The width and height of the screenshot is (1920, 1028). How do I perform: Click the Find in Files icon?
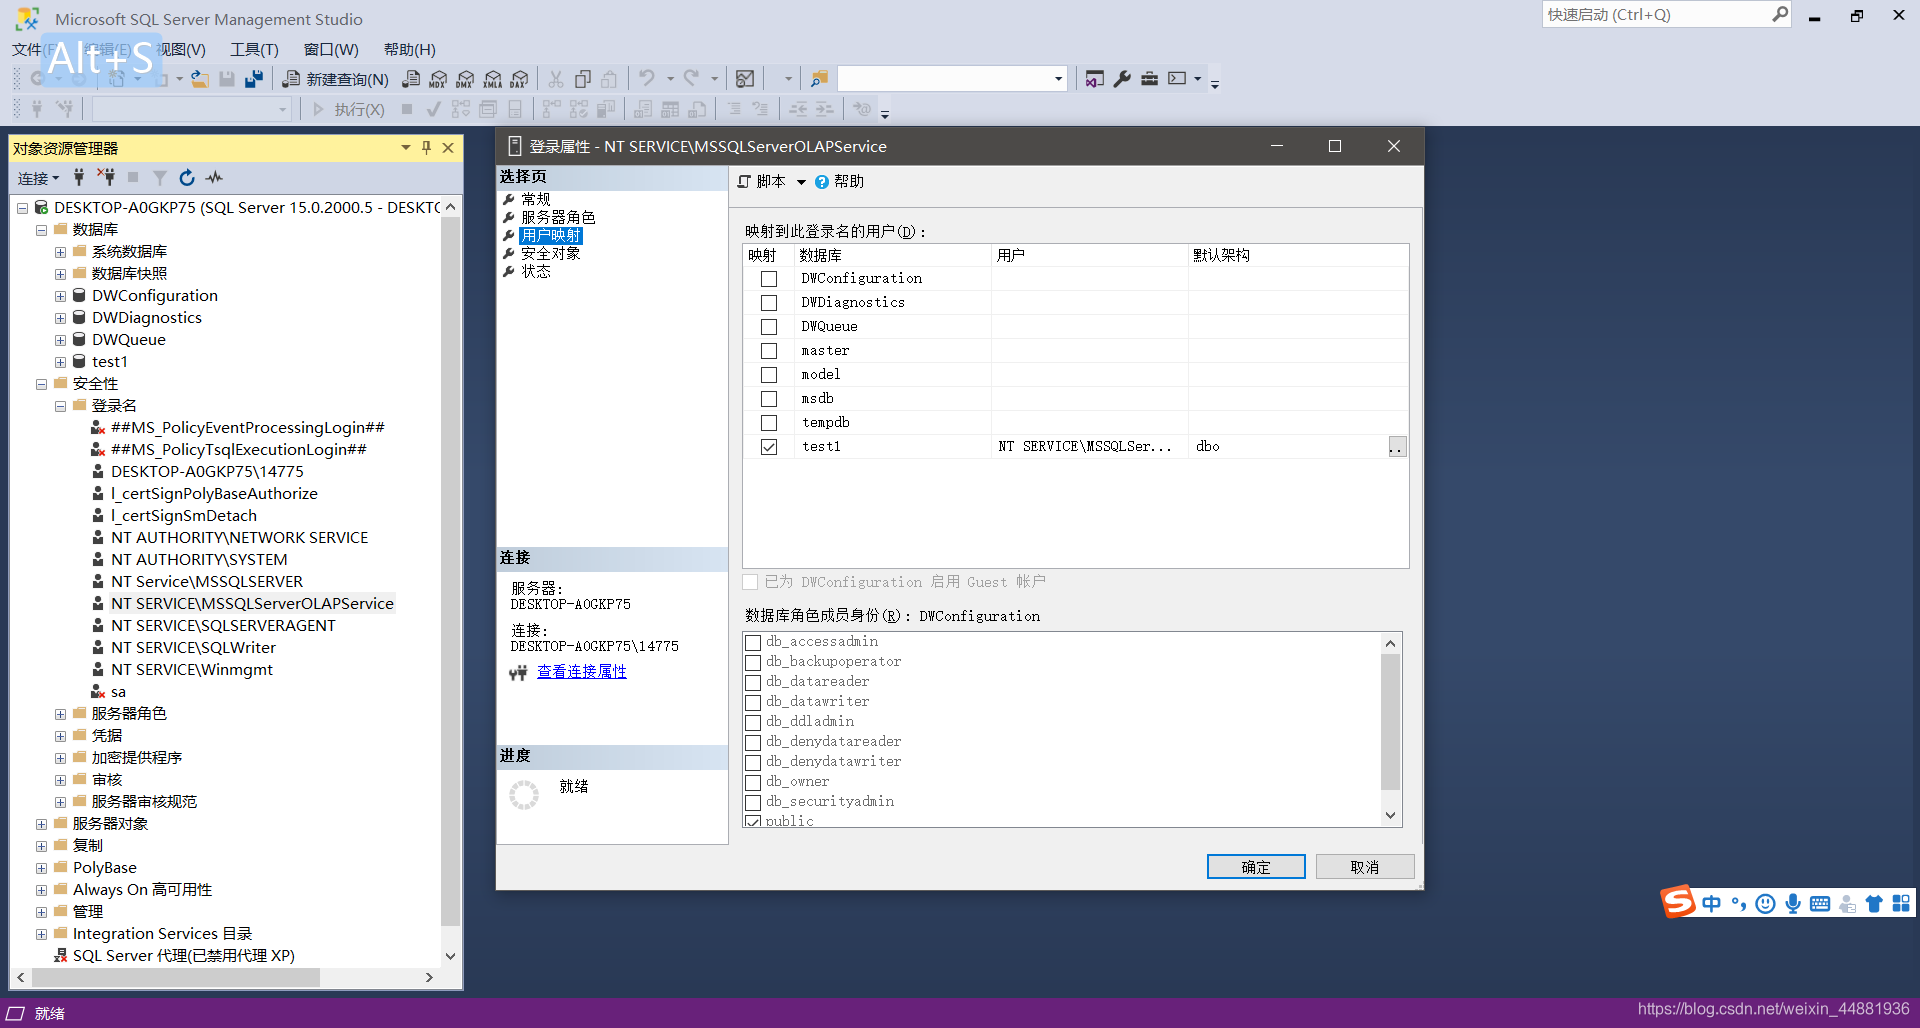(819, 79)
